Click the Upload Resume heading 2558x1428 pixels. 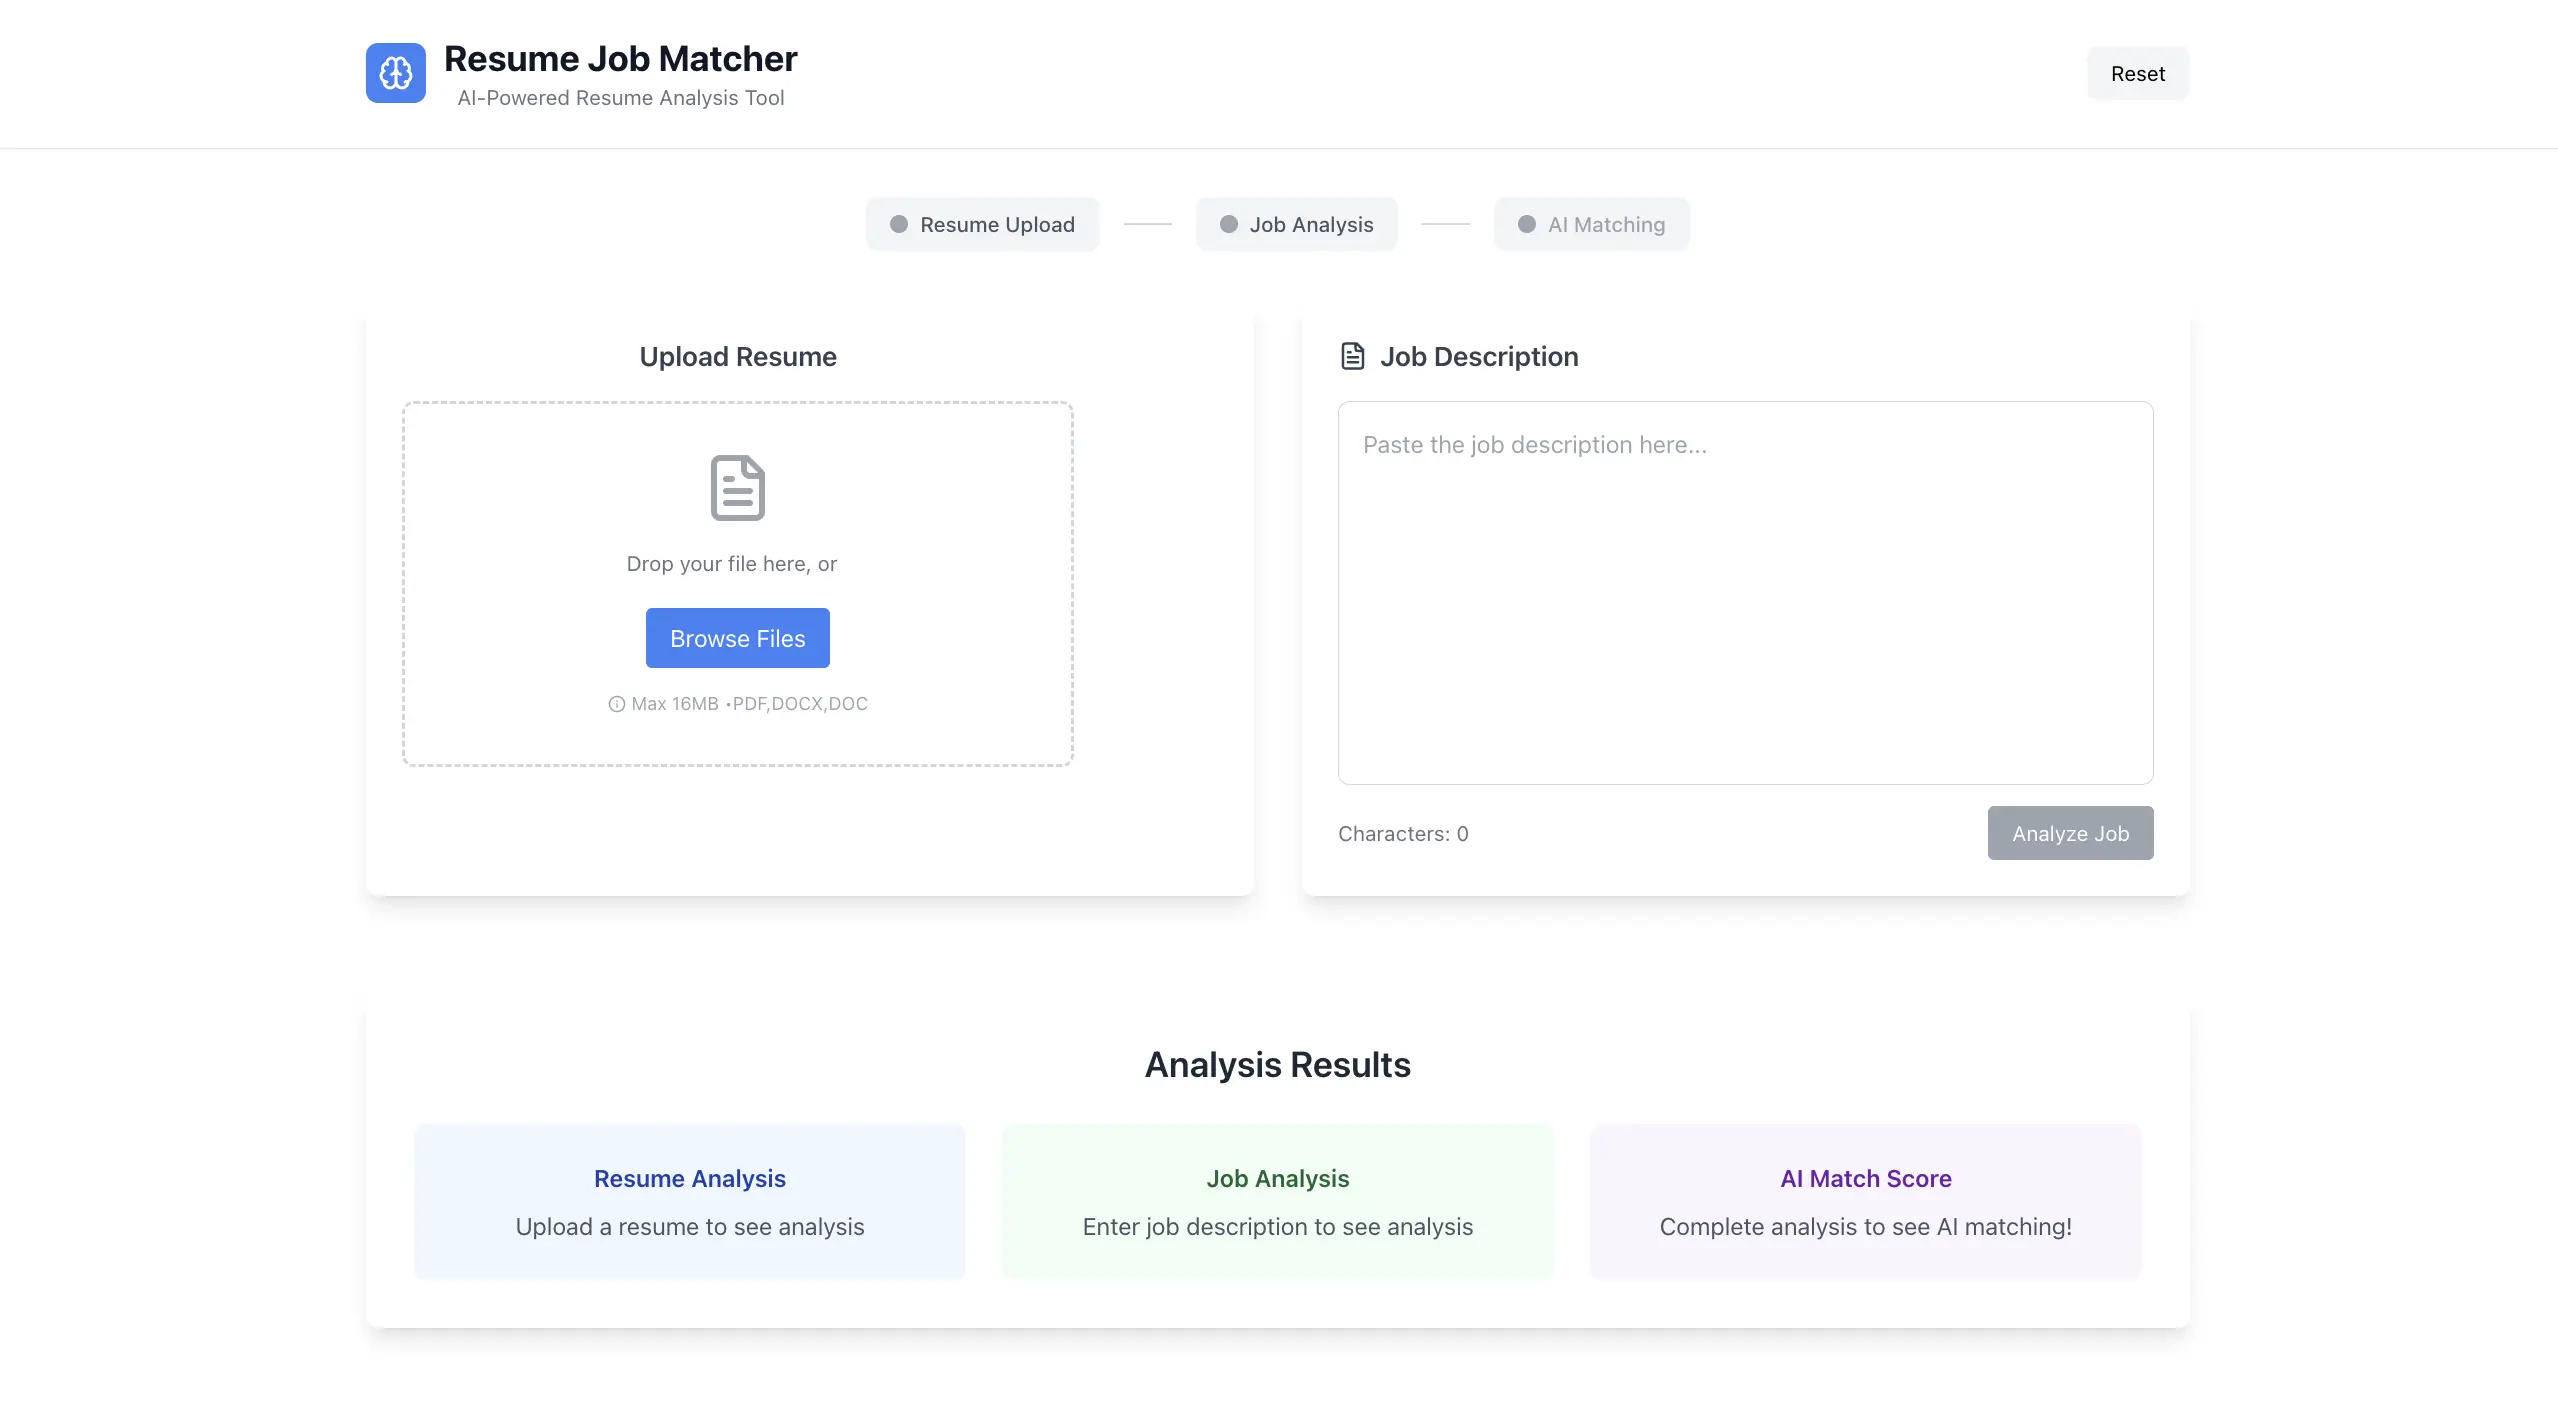point(738,356)
